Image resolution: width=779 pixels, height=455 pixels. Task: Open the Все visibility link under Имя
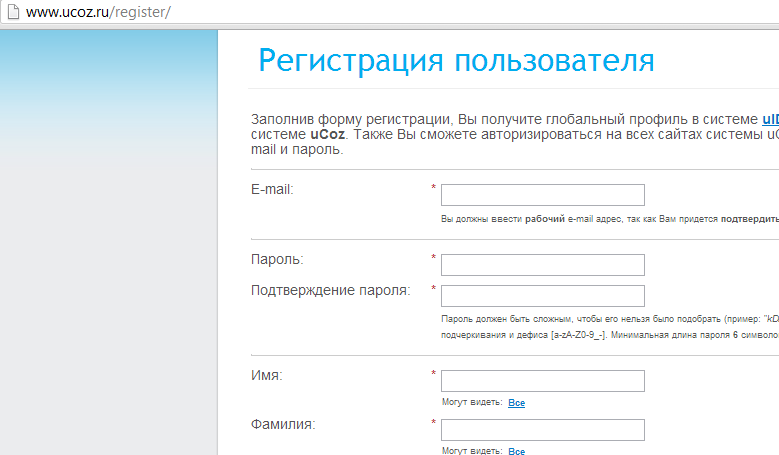point(516,403)
